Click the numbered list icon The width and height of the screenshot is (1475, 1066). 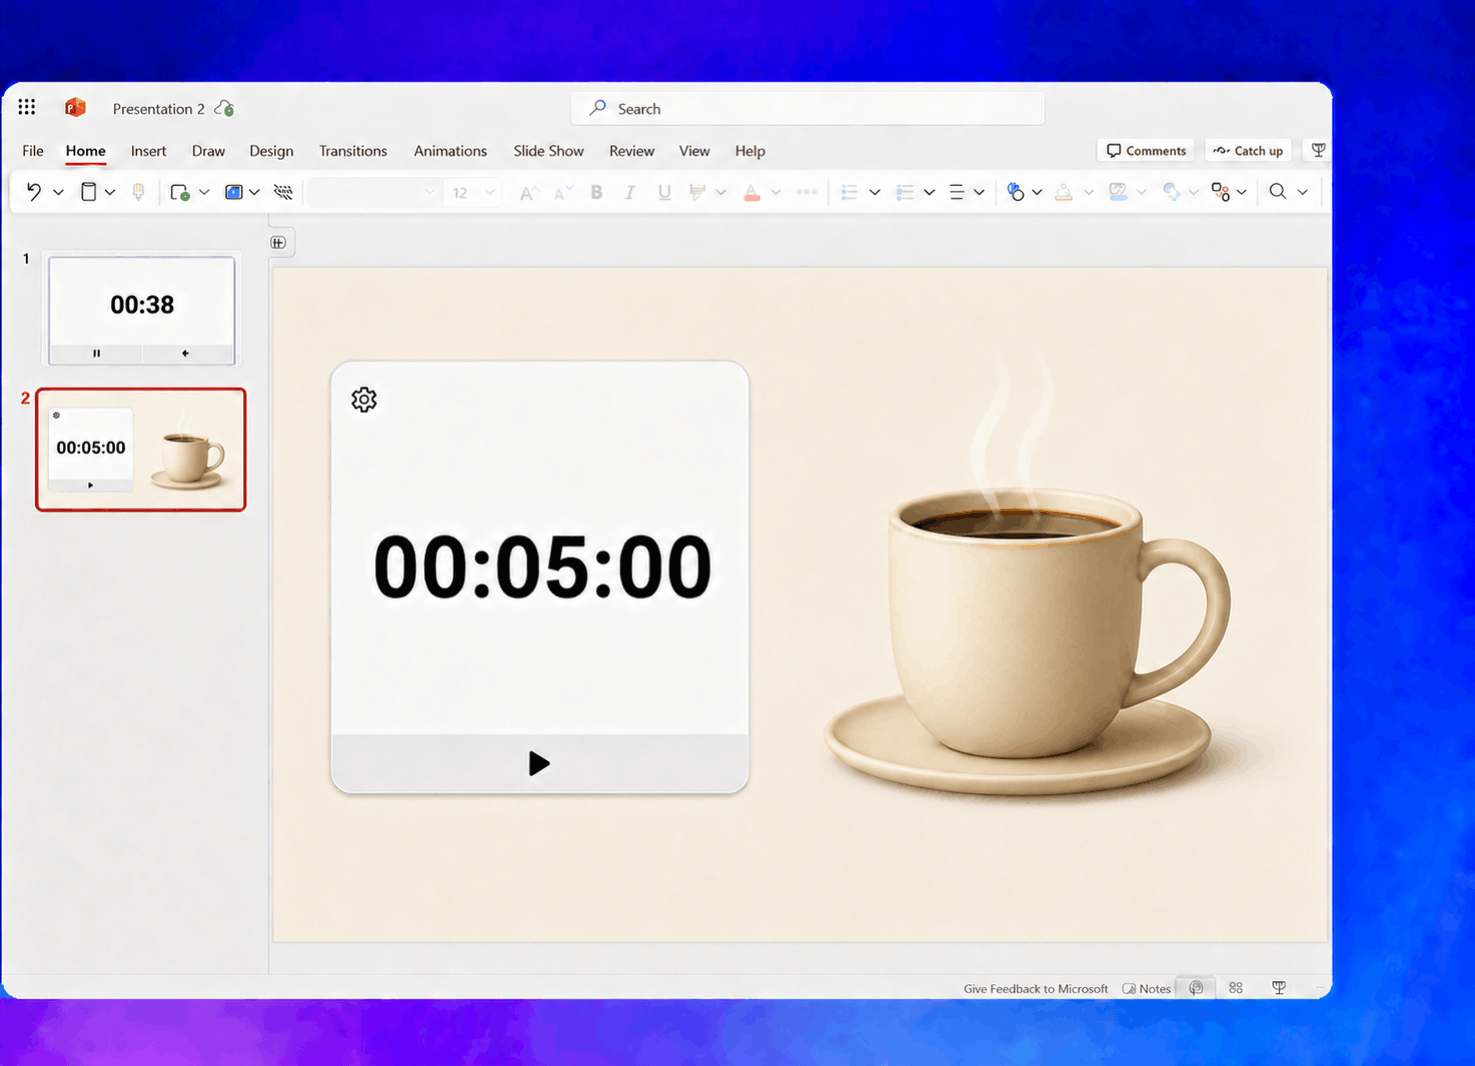coord(904,192)
